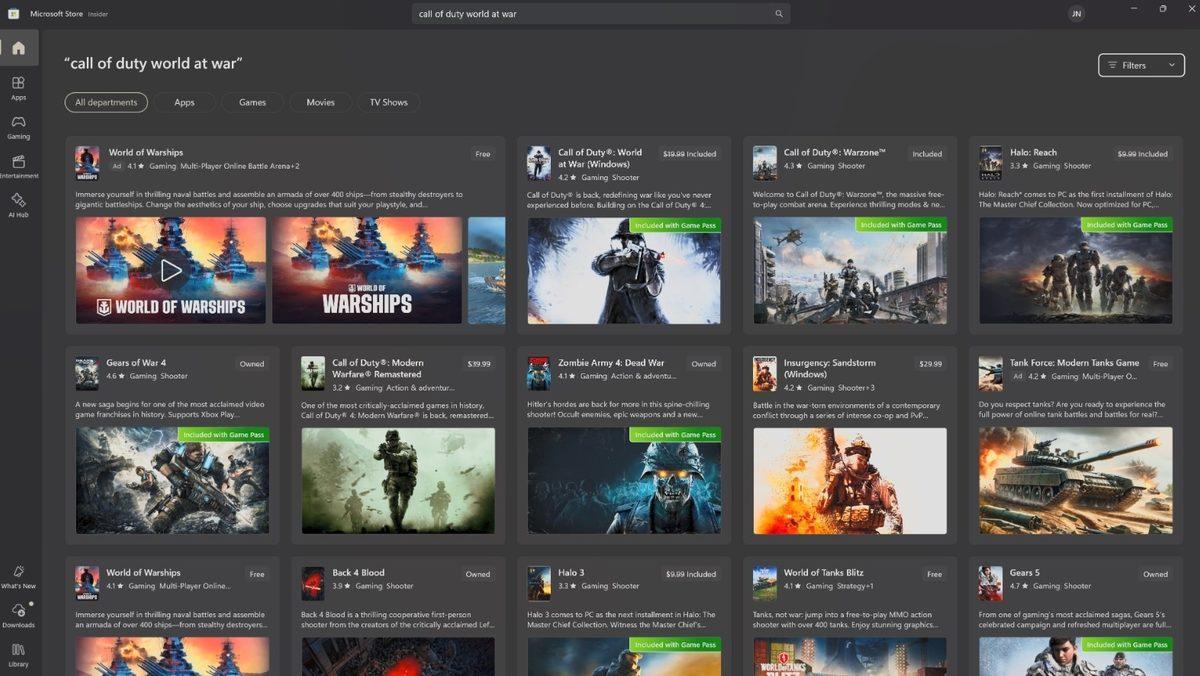The width and height of the screenshot is (1200, 676).
Task: Open AI Hub from the sidebar
Action: point(18,207)
